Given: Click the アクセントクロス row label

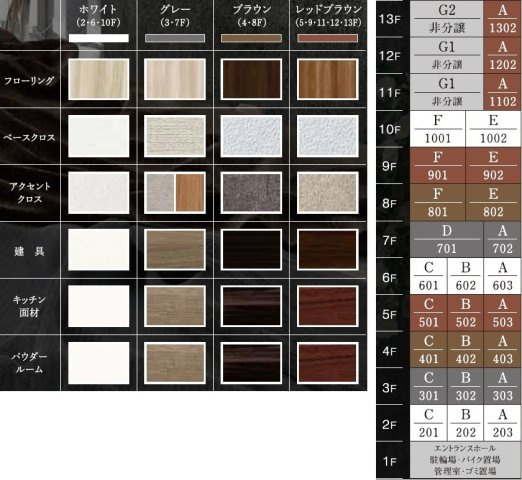Looking at the screenshot, I should point(30,193).
